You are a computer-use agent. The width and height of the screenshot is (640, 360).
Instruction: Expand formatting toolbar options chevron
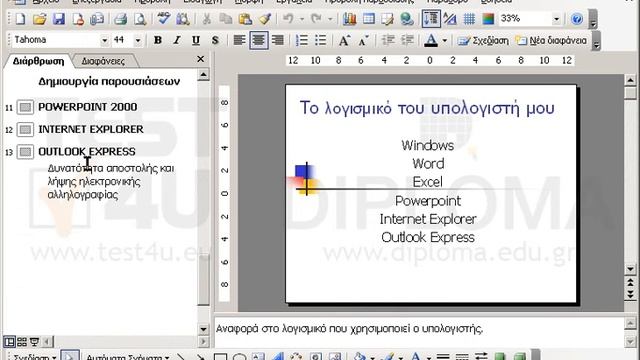point(596,41)
